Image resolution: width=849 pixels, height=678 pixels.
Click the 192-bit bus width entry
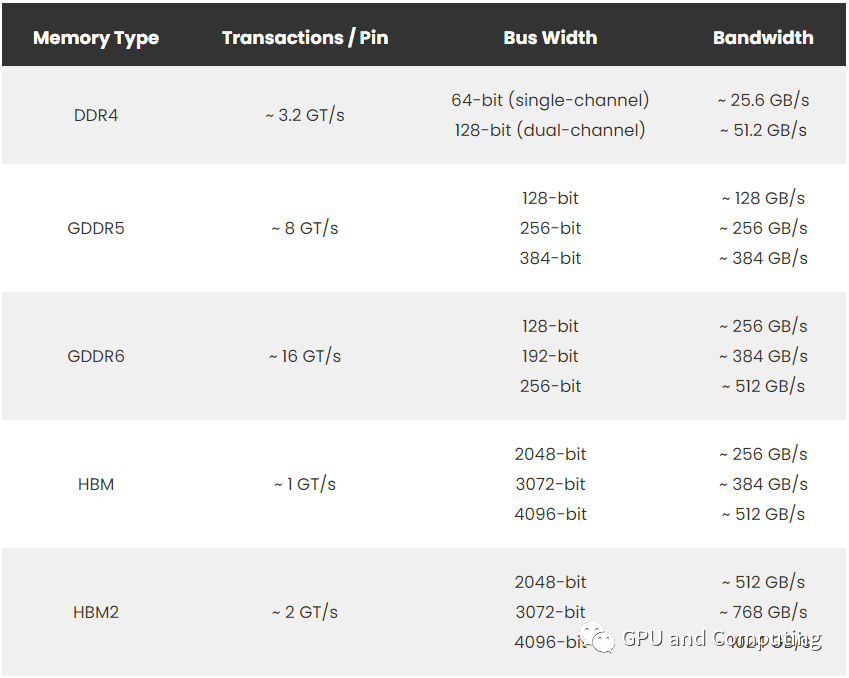coord(550,356)
